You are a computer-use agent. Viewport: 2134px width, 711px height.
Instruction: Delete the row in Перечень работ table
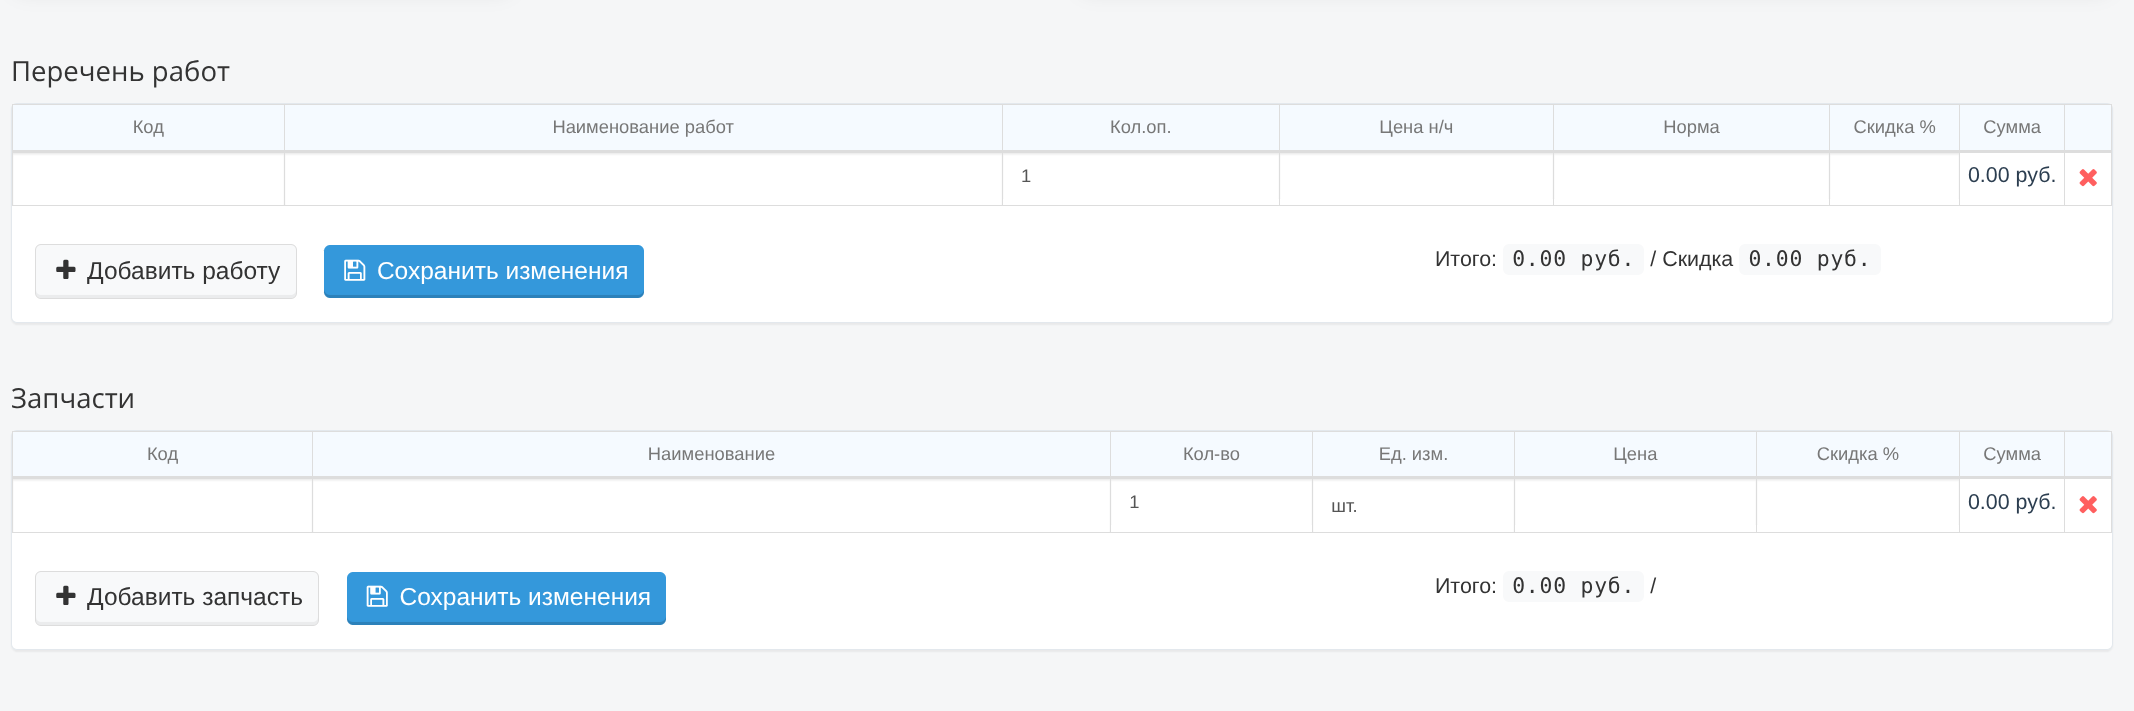(2088, 178)
